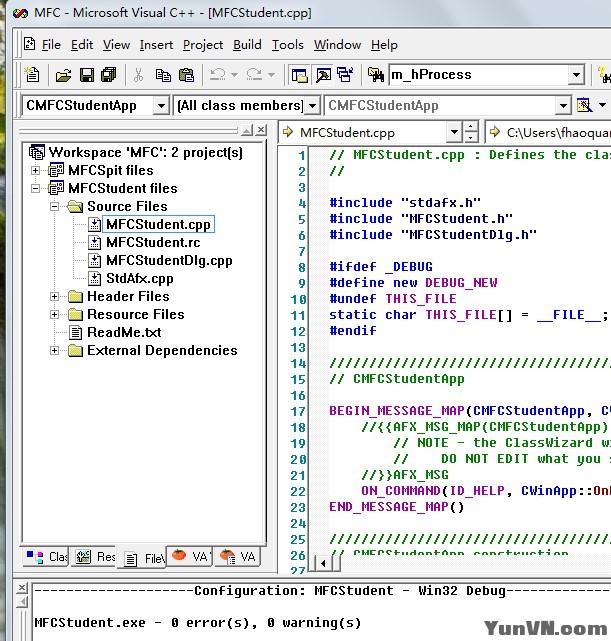Switch to the first VA tomato tab
Viewport: 611px width, 641px height.
point(189,556)
